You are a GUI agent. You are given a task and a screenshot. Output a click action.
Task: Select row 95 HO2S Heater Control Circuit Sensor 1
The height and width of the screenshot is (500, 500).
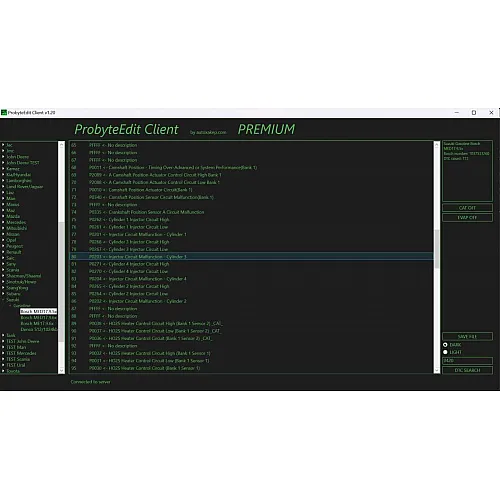point(251,368)
